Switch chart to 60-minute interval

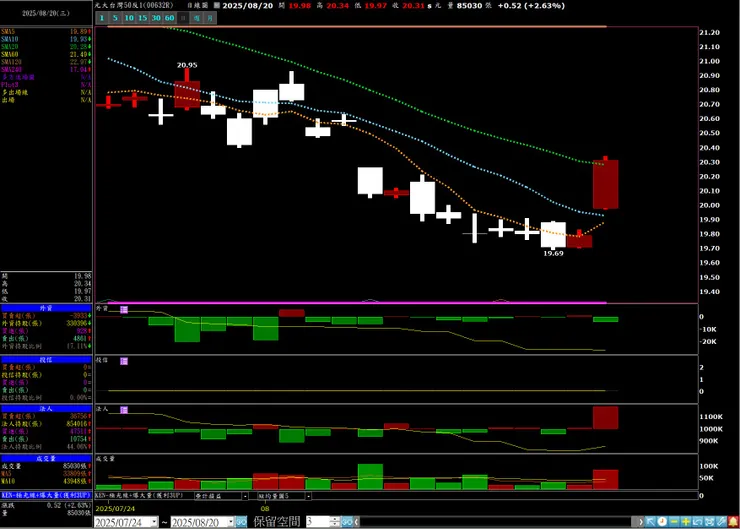(169, 18)
